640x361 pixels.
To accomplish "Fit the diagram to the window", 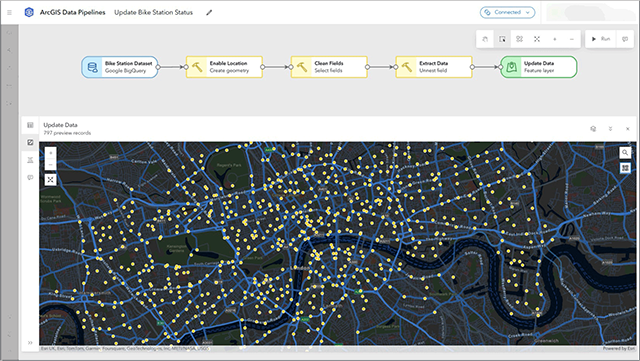I will pyautogui.click(x=537, y=39).
